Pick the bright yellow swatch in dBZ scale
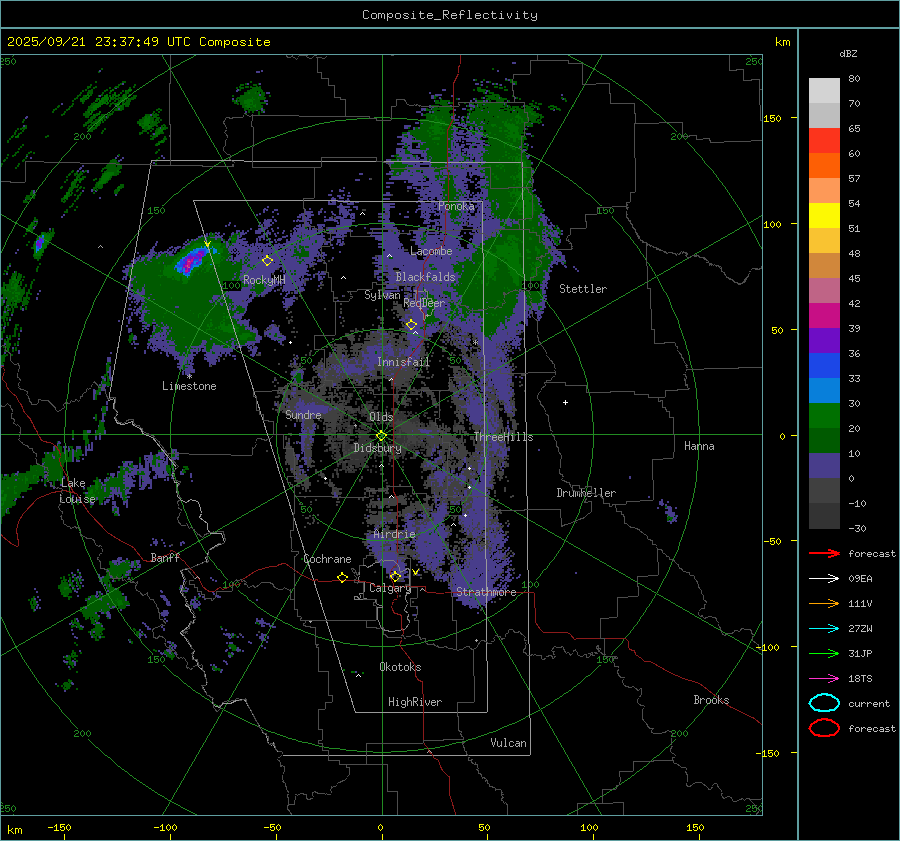This screenshot has width=900, height=841. point(824,216)
